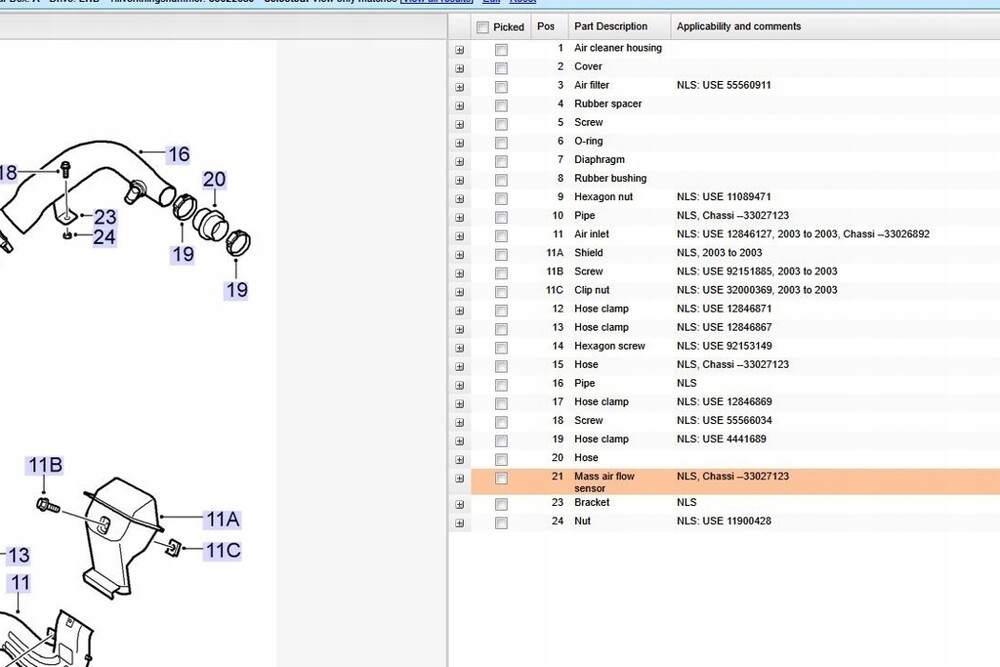Select the Rubber spacer description
This screenshot has height=667, width=1000.
(x=608, y=104)
